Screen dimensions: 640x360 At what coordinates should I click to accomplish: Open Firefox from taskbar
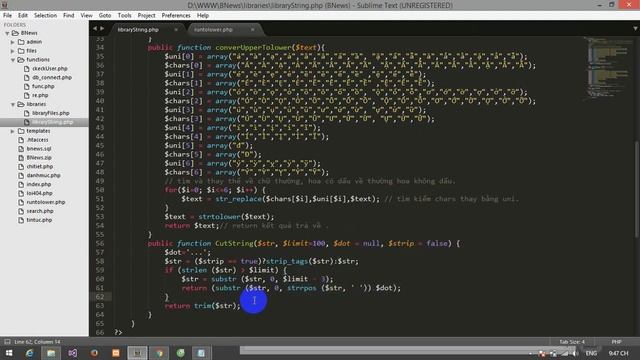(x=94, y=353)
